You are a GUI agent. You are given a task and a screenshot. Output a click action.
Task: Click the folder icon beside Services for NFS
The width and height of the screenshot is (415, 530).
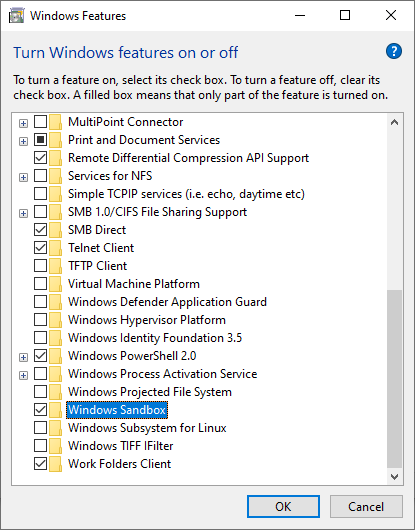click(x=55, y=176)
